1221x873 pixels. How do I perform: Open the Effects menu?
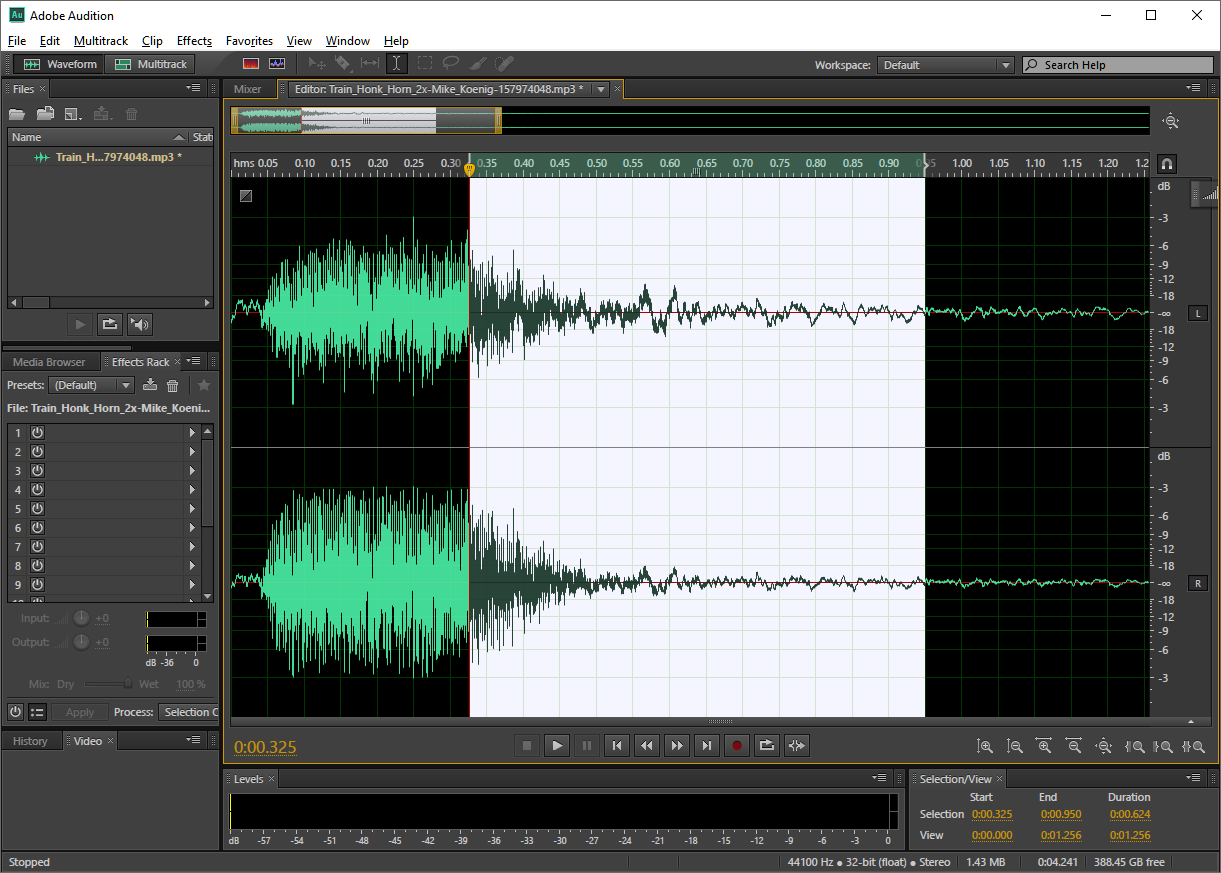(x=194, y=41)
